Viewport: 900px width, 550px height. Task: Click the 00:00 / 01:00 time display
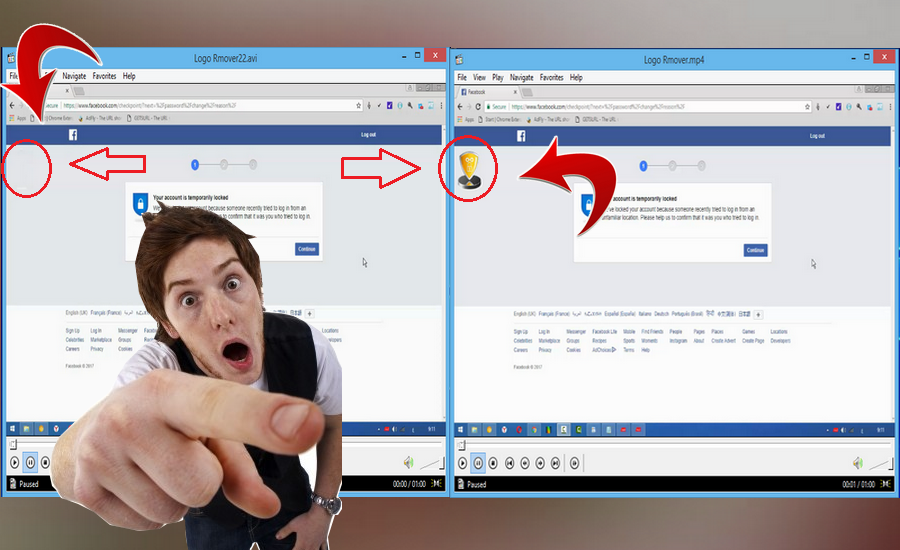(409, 484)
